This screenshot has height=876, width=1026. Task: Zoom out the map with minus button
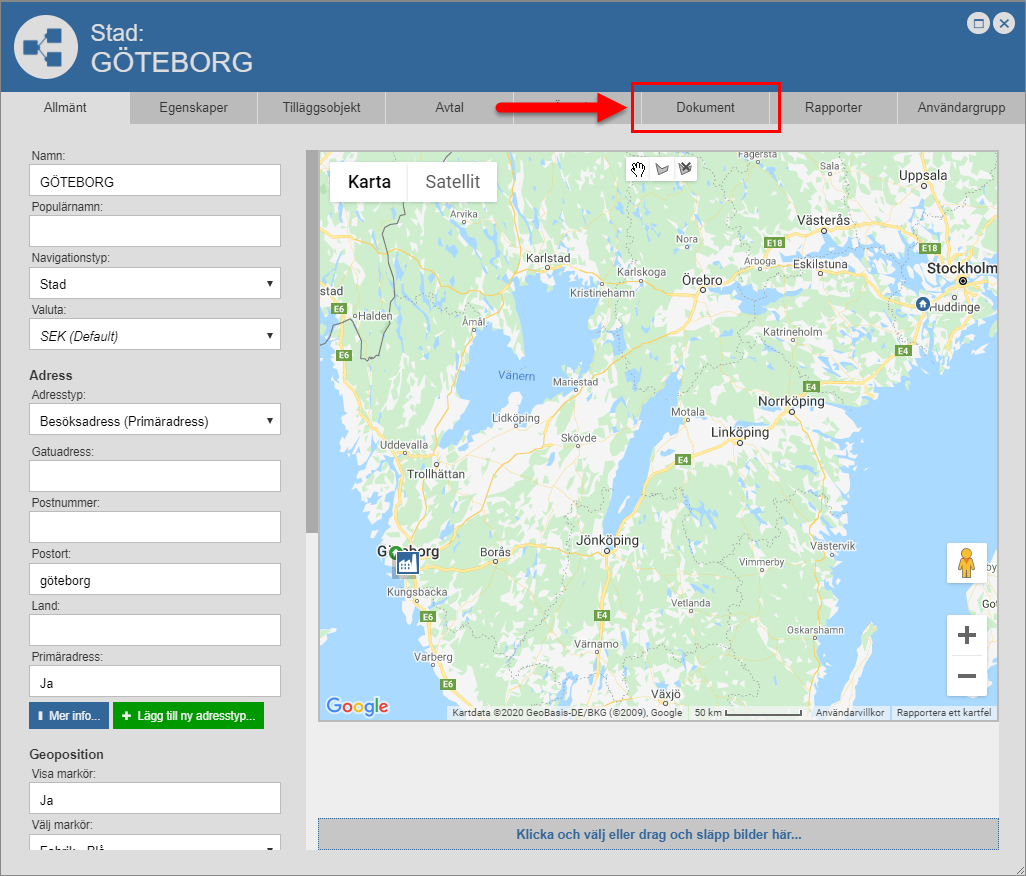tap(966, 676)
